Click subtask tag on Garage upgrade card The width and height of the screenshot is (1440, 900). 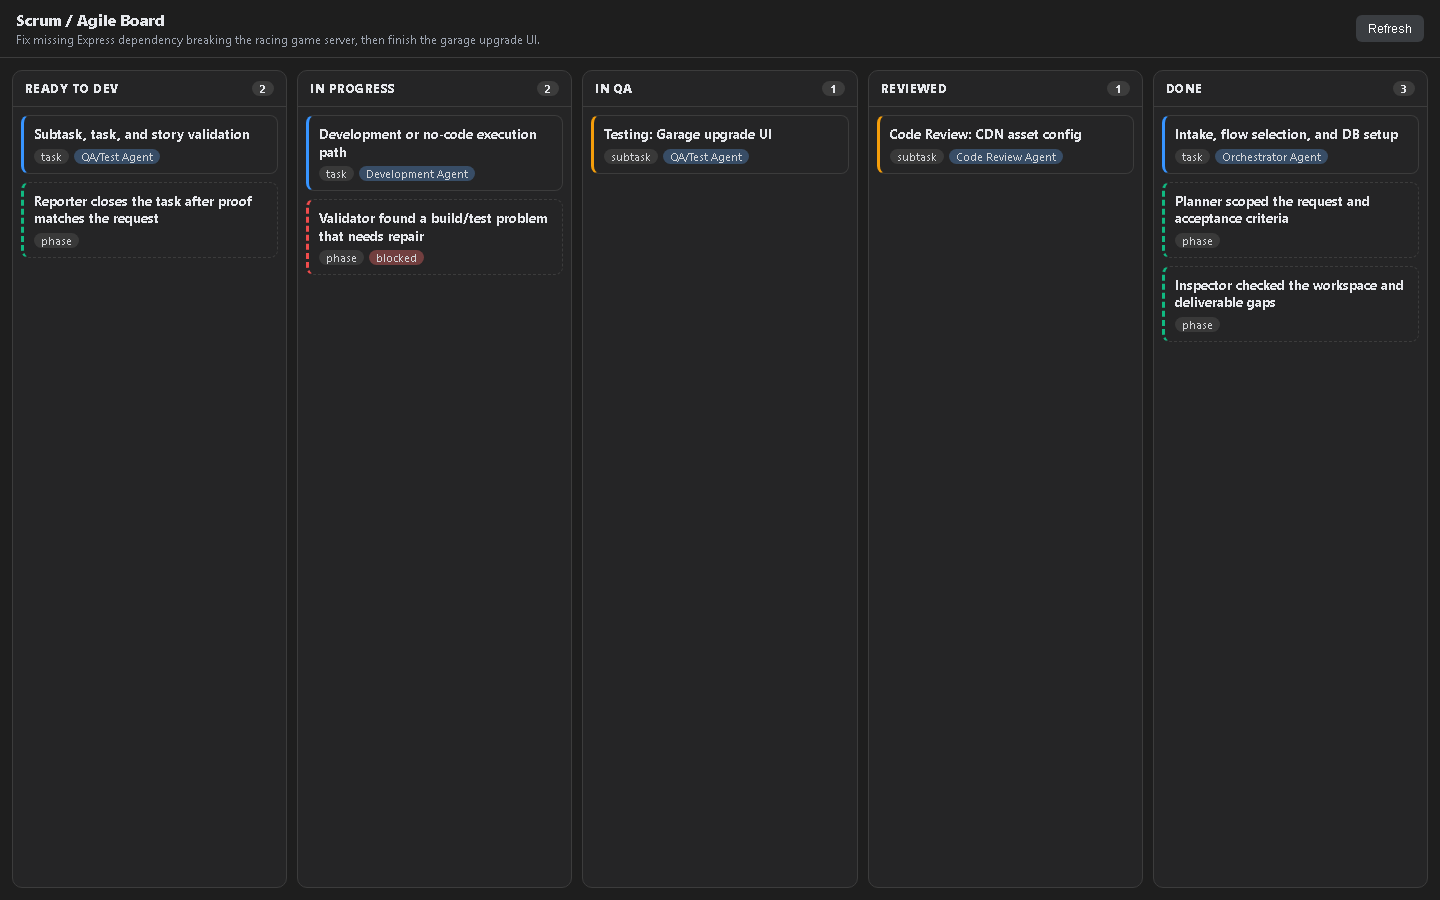(631, 157)
